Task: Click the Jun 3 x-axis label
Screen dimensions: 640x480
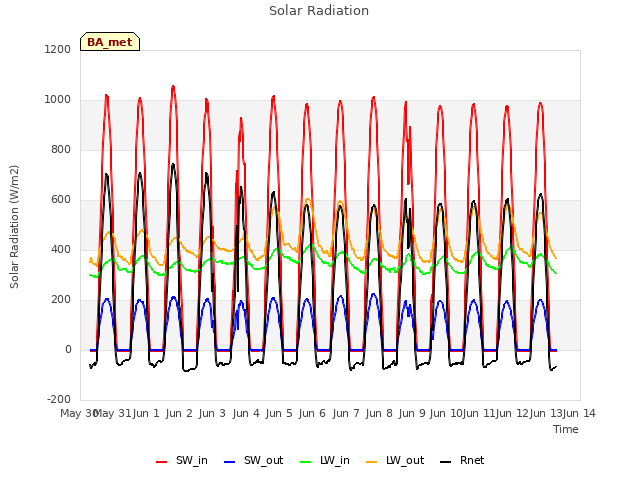Action: point(212,413)
